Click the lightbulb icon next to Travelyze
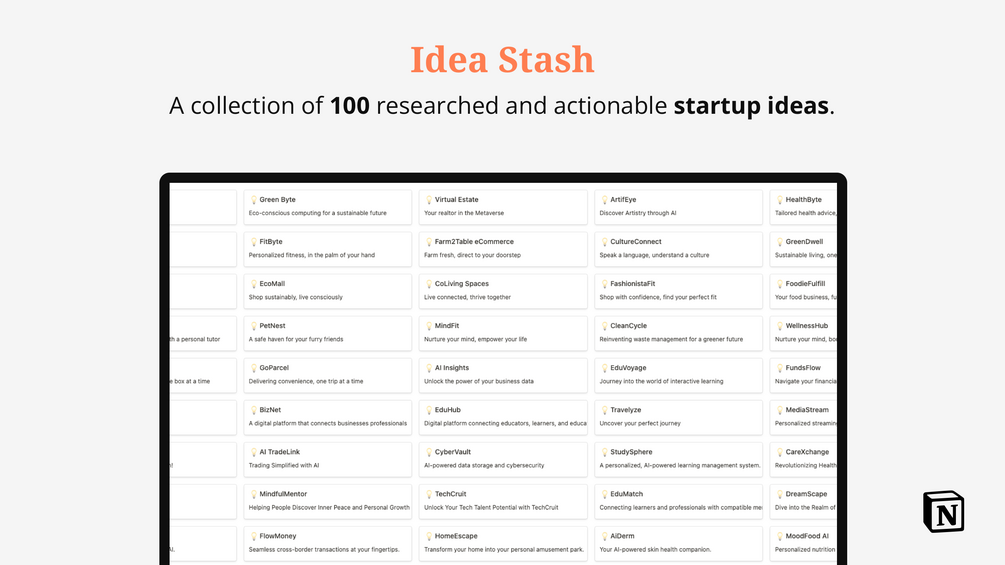 tap(604, 410)
